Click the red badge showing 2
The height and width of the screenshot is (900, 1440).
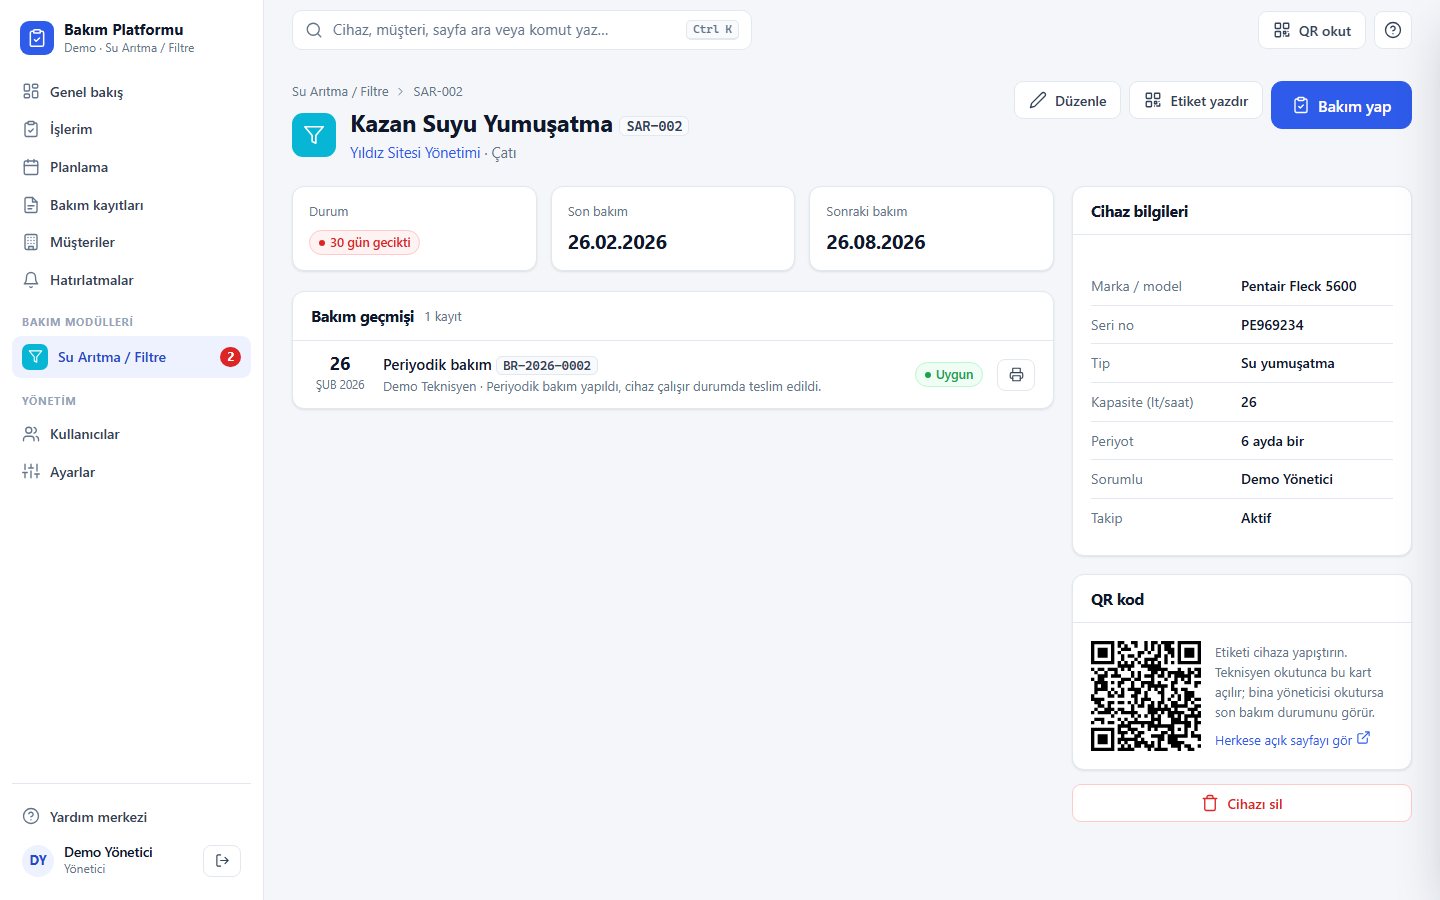click(x=230, y=357)
